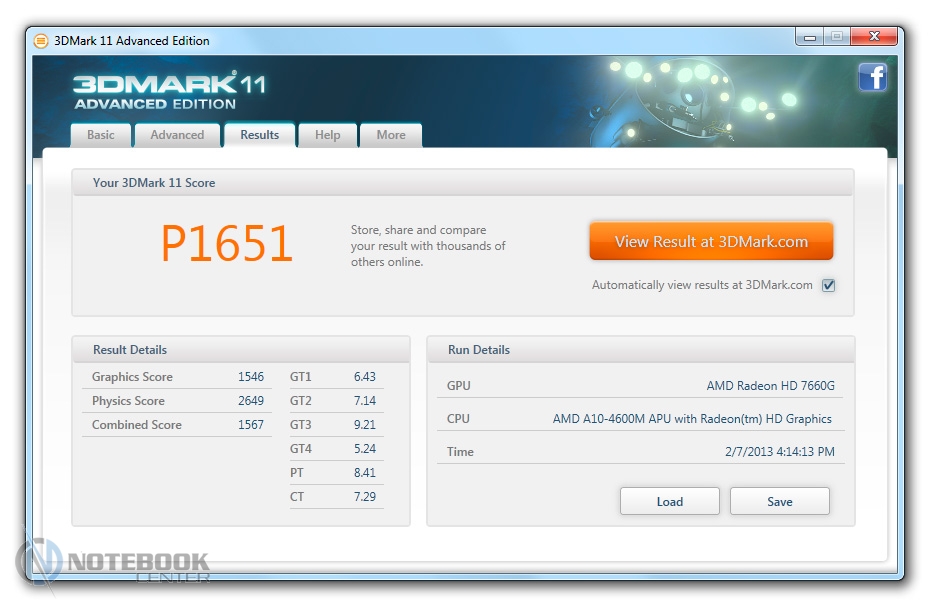Minimize the 3DMark 11 window

[x=809, y=37]
